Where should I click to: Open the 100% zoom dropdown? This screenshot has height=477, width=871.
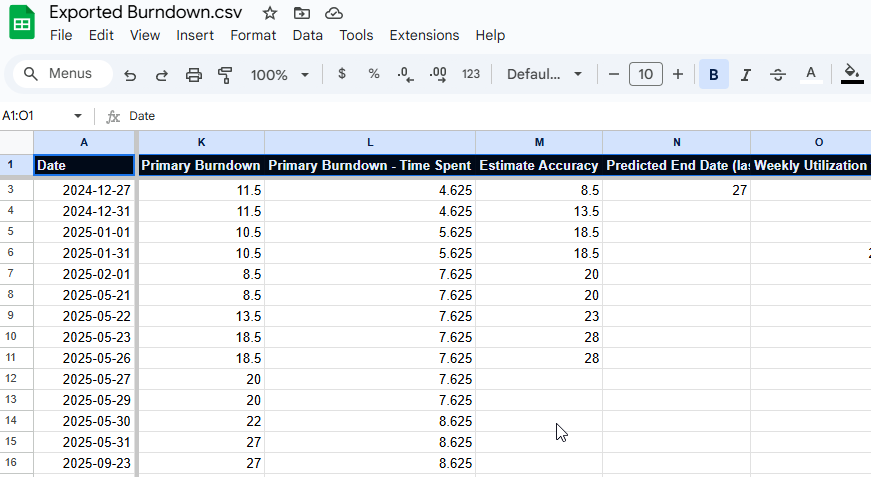(x=280, y=75)
